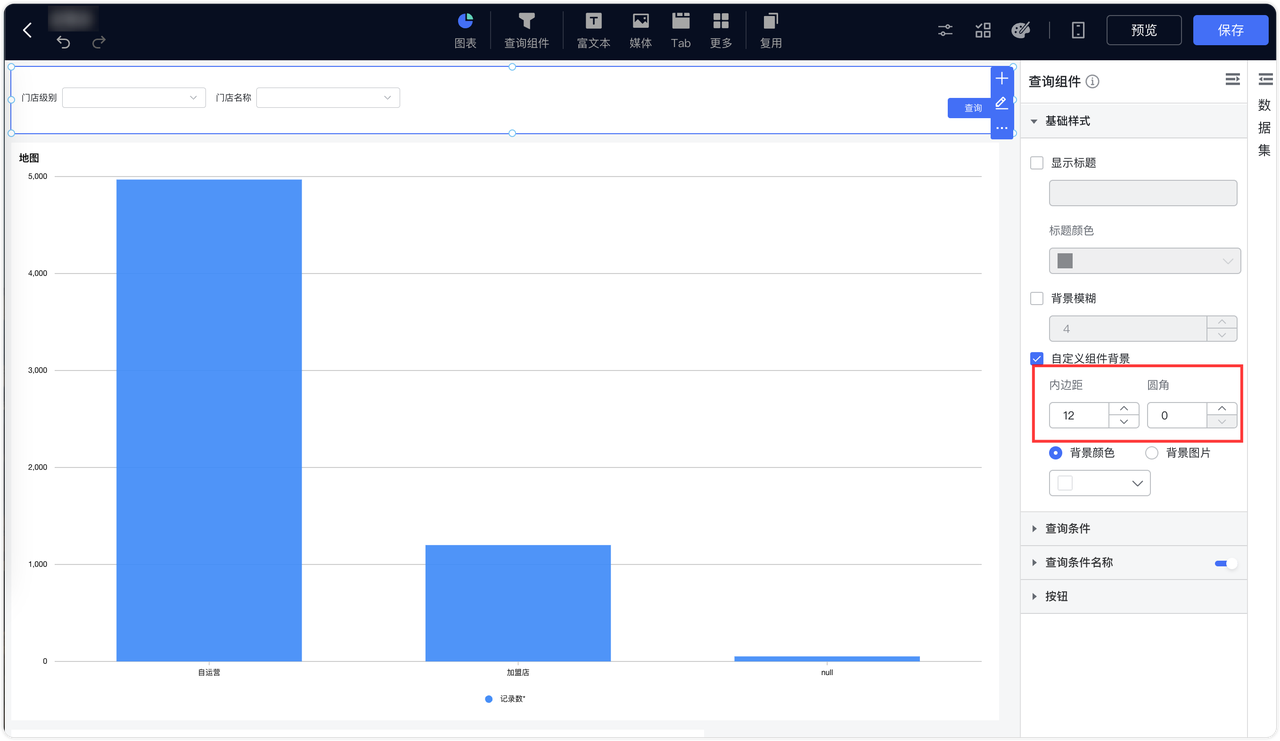
Task: Insert a Tab container component
Action: (x=680, y=30)
